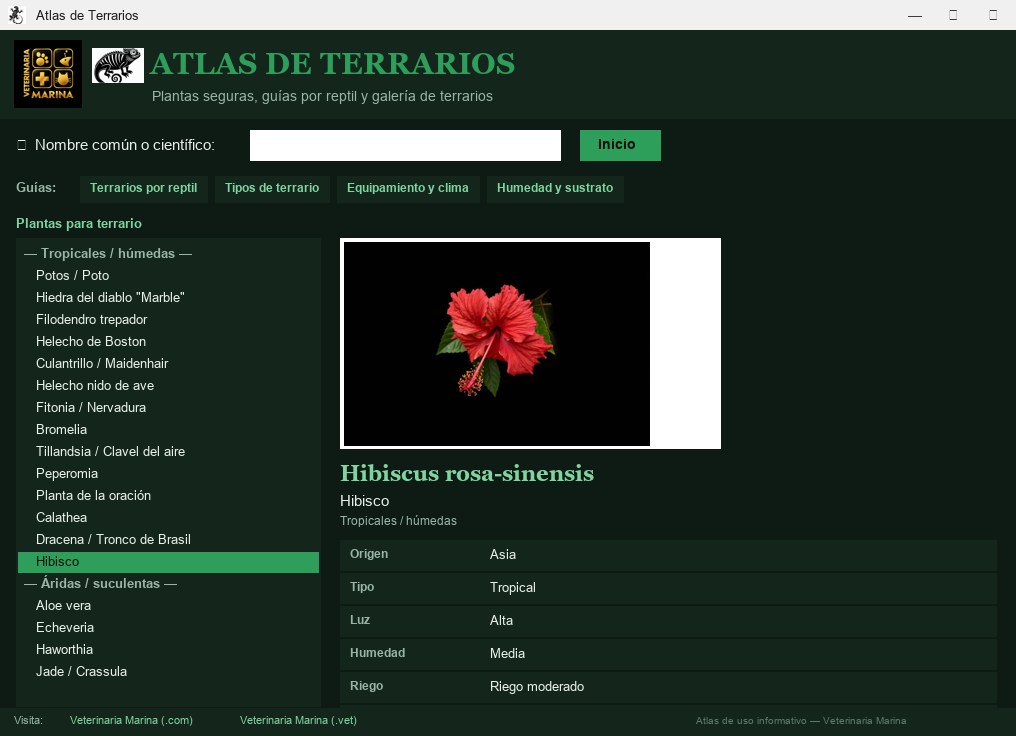Click the Áridas / suculentas group header
The height and width of the screenshot is (736, 1016).
tap(168, 584)
